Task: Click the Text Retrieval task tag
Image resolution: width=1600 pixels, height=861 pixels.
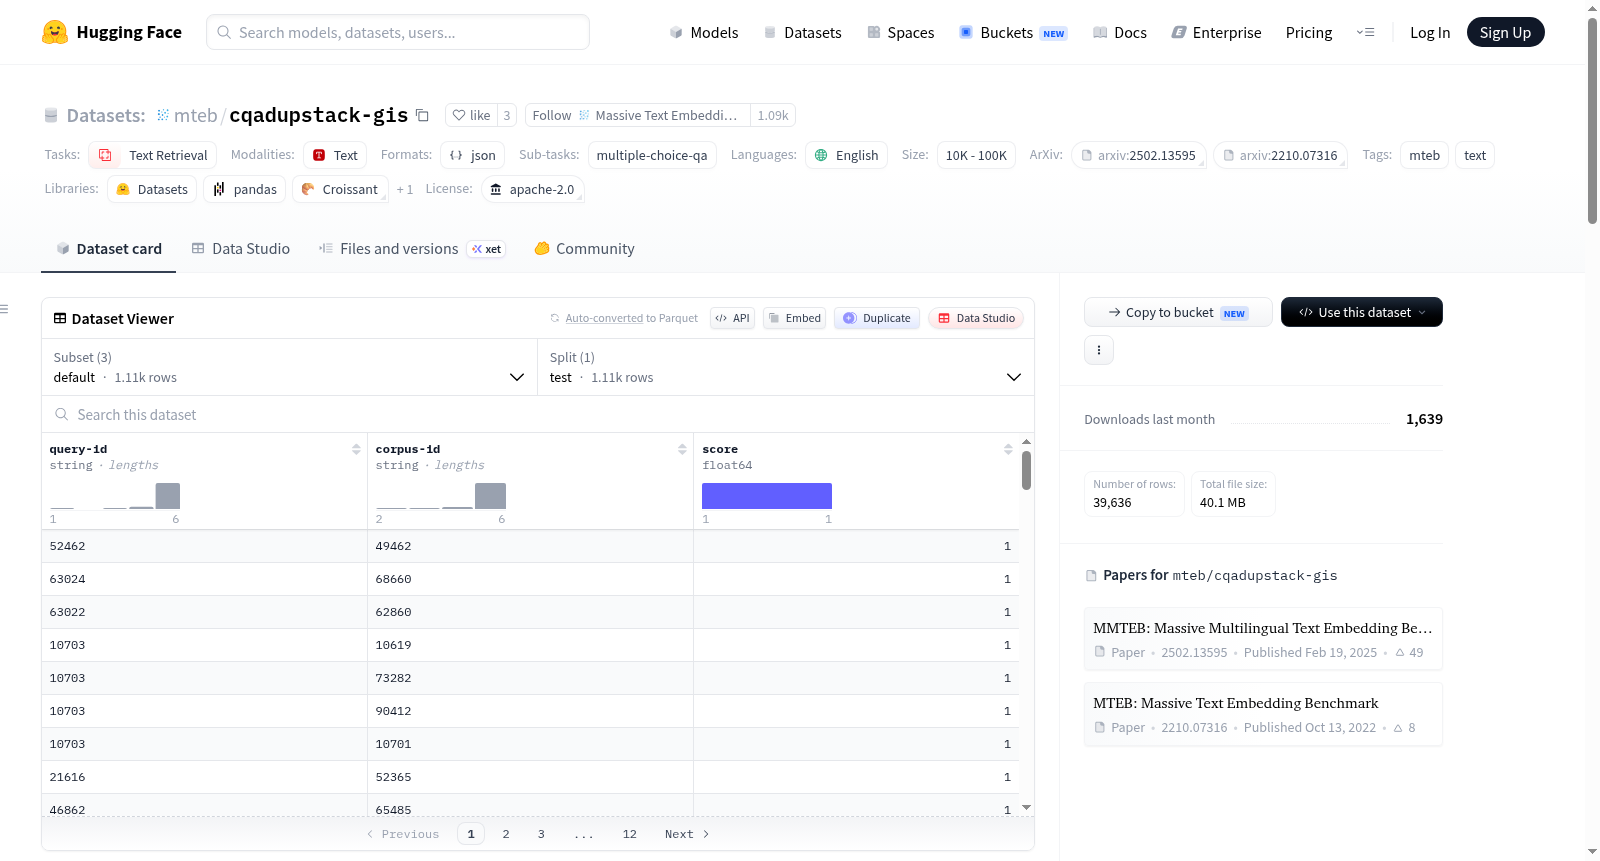Action: click(x=153, y=155)
